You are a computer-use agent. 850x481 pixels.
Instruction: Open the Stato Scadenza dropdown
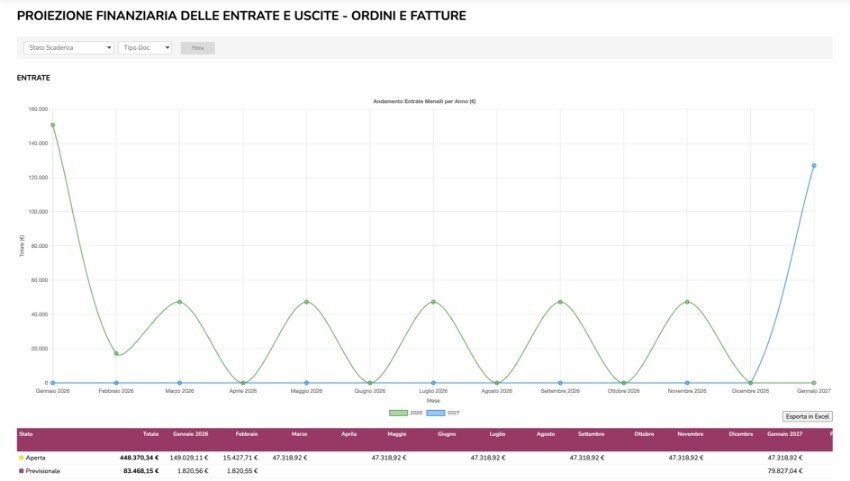click(x=68, y=48)
